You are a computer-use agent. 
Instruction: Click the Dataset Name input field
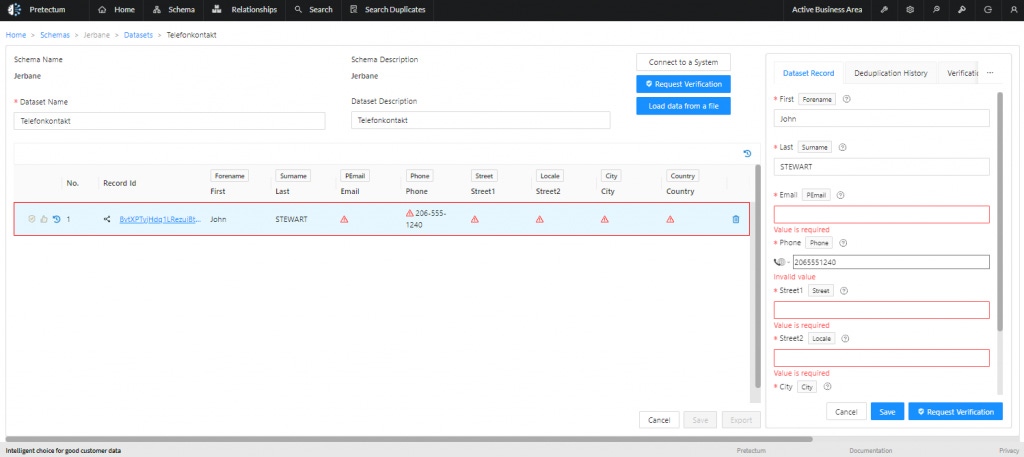[169, 121]
